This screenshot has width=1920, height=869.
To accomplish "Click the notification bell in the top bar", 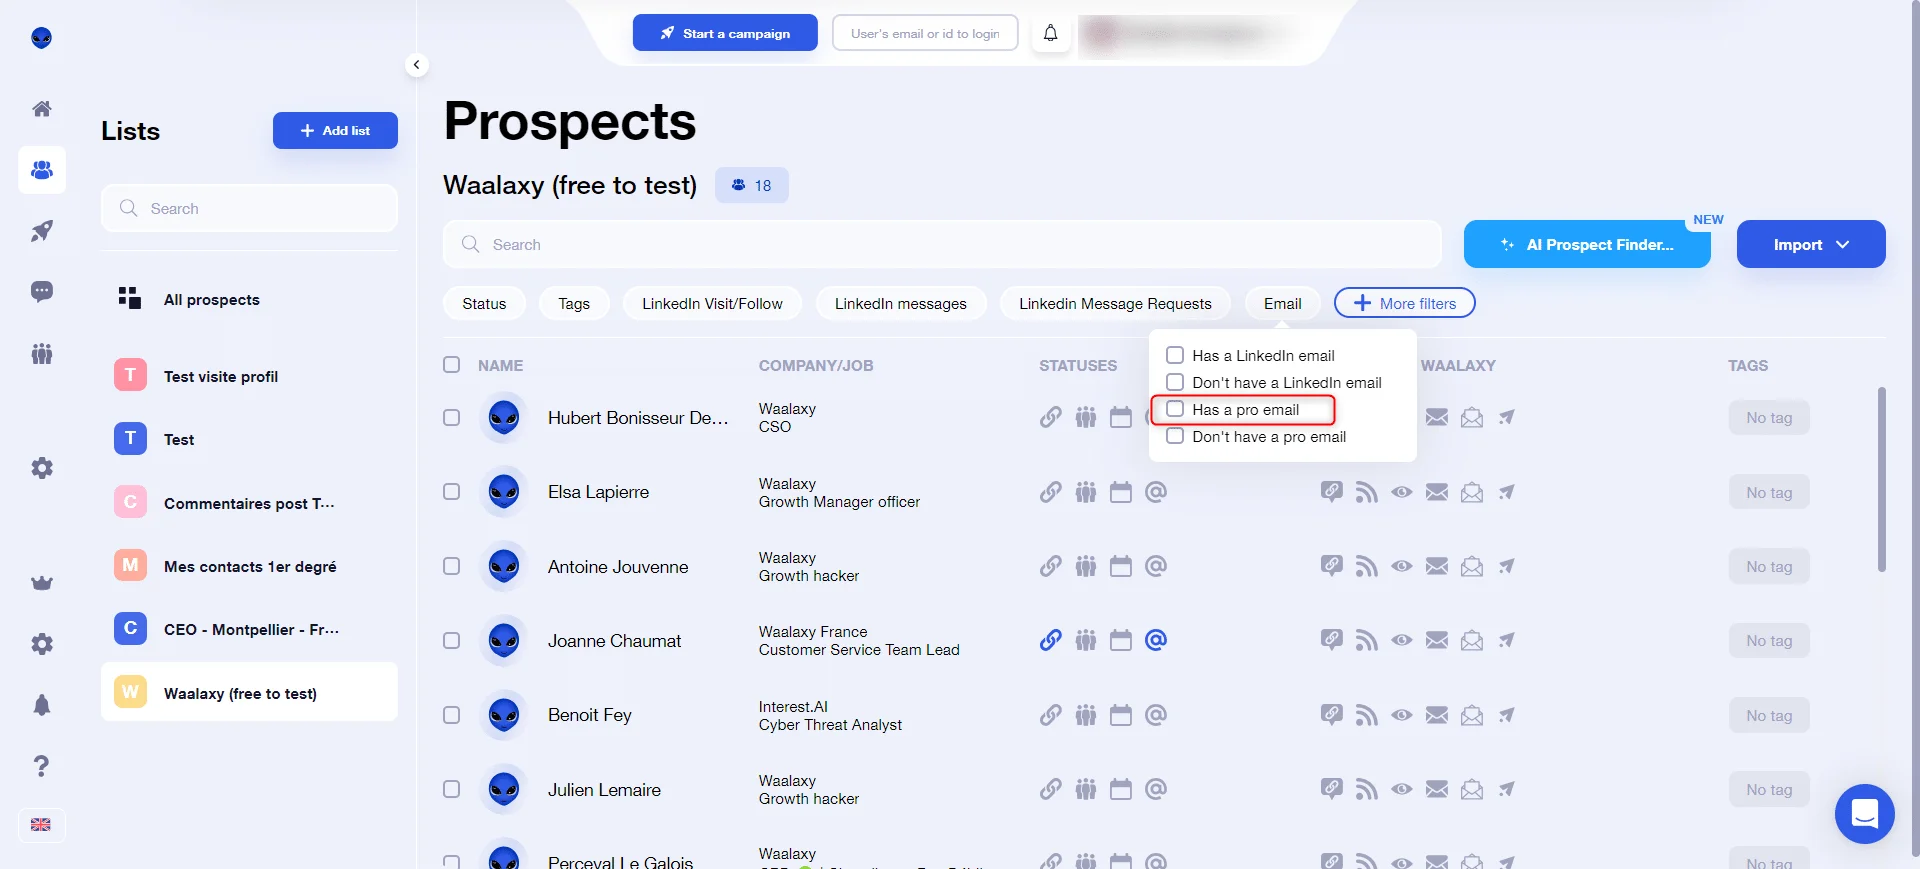I will [1050, 33].
